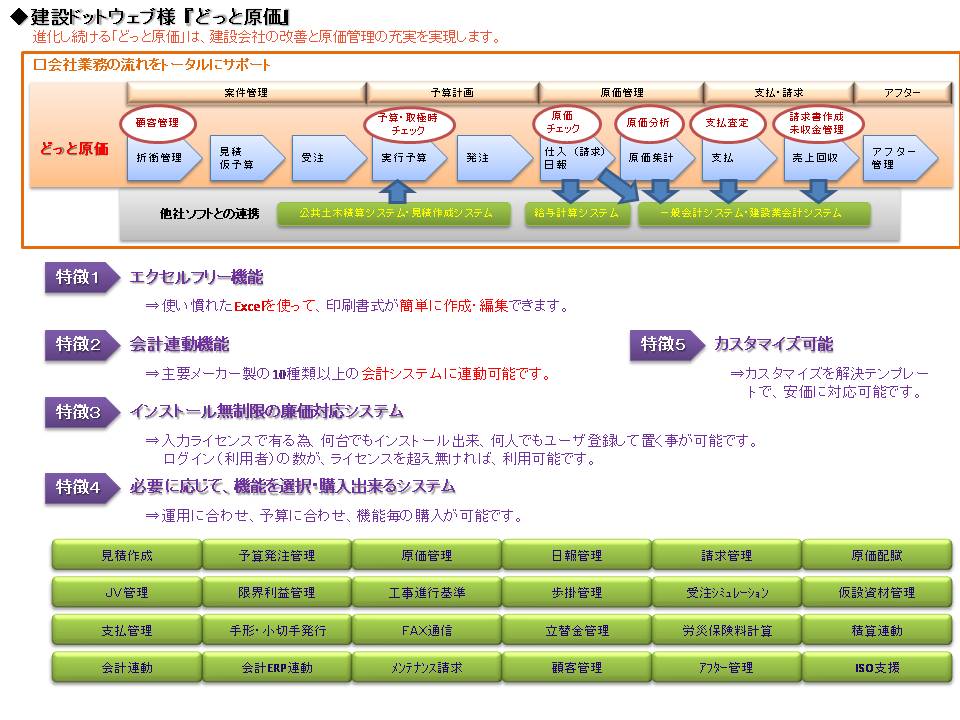Click the 特徴3 purple label
Screen dimensions: 960x720
pyautogui.click(x=82, y=412)
